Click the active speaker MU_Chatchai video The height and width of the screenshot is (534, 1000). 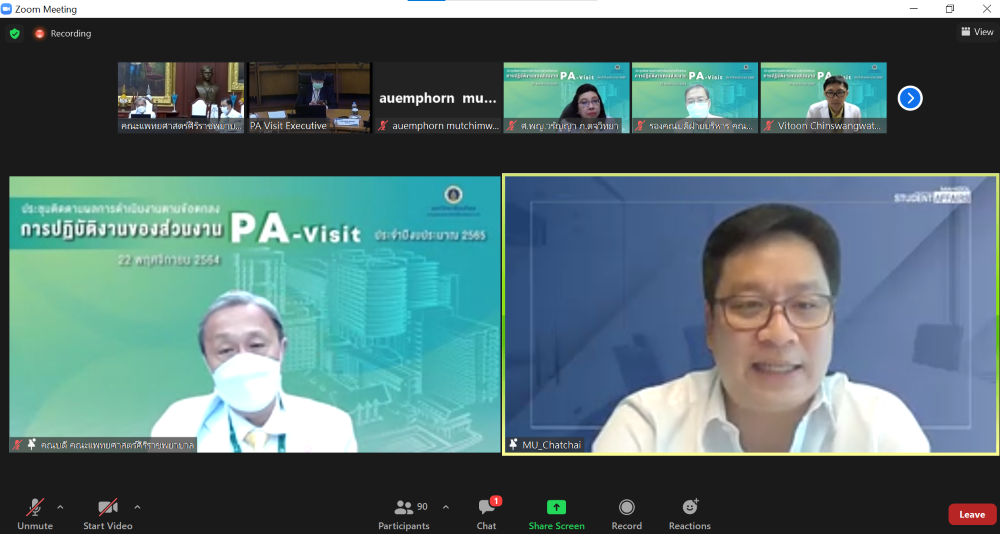(x=751, y=315)
